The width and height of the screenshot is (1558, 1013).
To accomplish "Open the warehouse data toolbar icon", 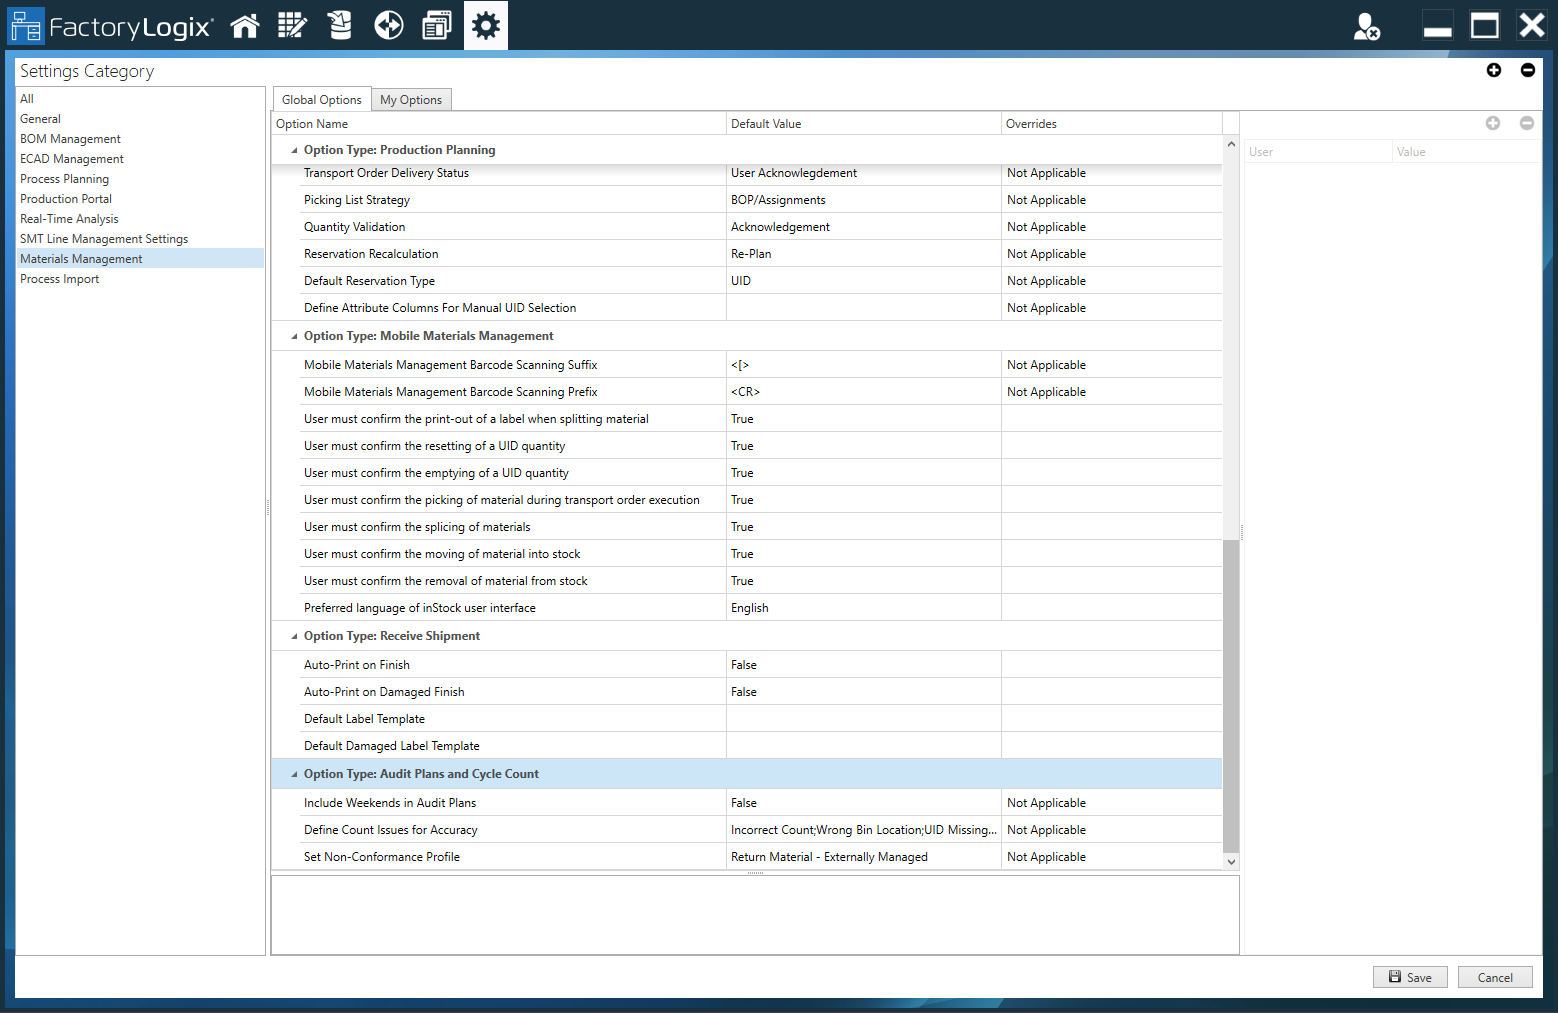I will [339, 25].
